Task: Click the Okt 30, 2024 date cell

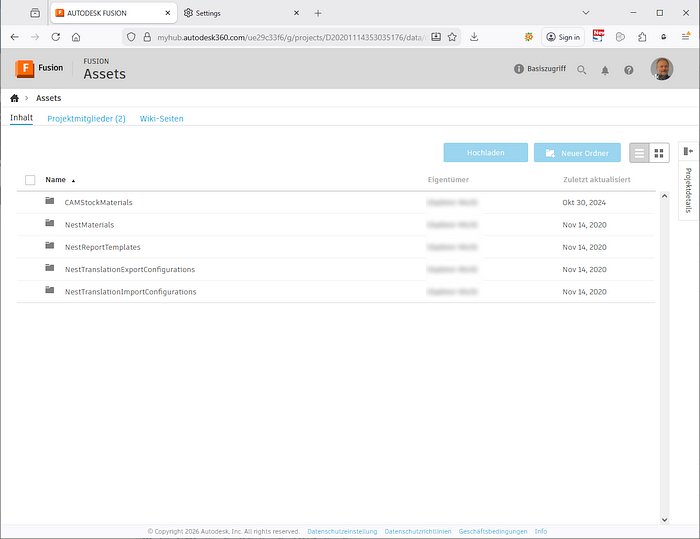Action: (584, 202)
